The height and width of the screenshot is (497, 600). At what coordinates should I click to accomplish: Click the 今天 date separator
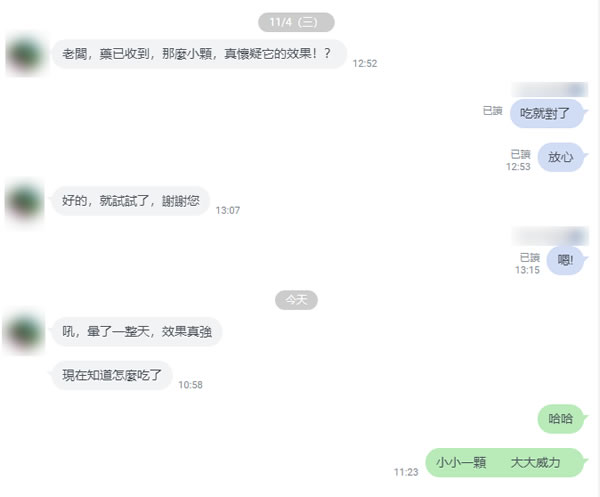pyautogui.click(x=296, y=300)
